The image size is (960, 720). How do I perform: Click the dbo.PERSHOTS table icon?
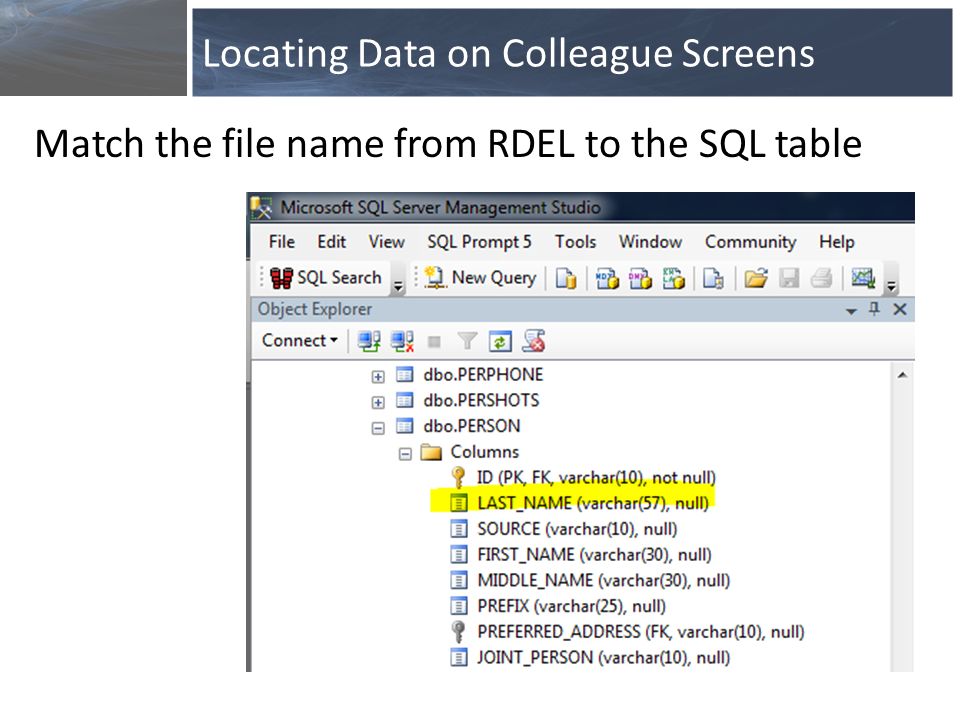tap(404, 400)
